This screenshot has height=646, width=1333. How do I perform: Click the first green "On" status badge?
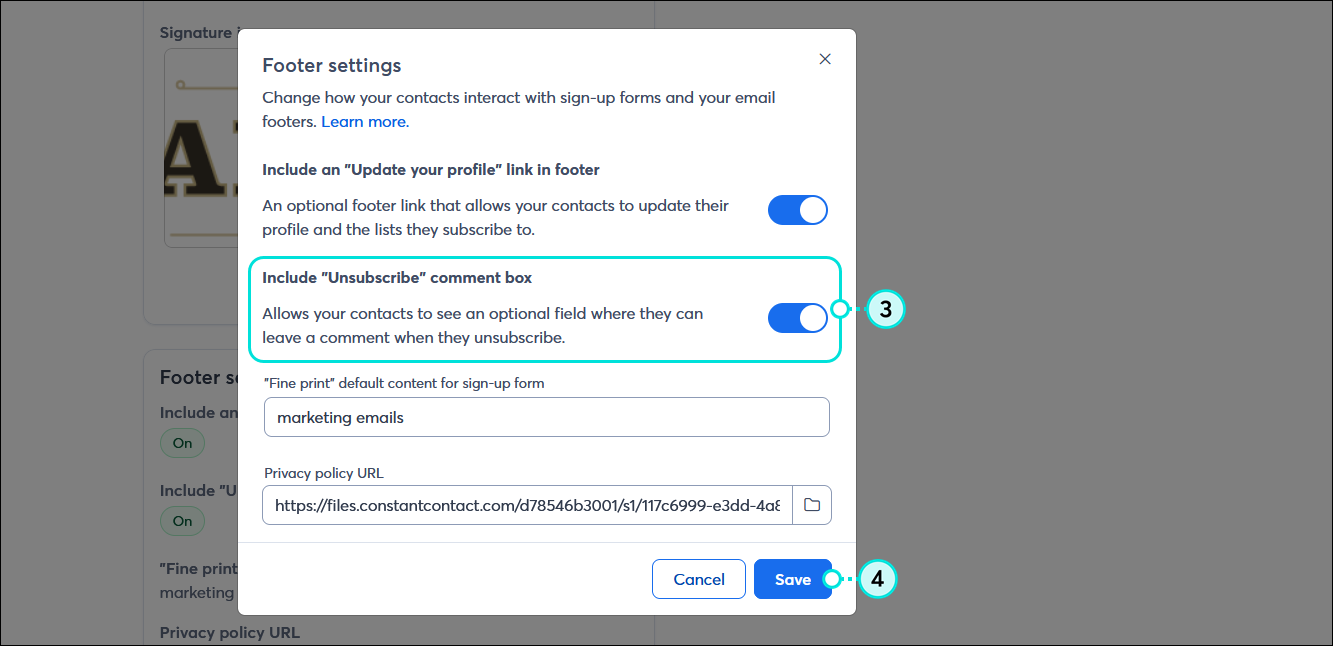[x=182, y=443]
